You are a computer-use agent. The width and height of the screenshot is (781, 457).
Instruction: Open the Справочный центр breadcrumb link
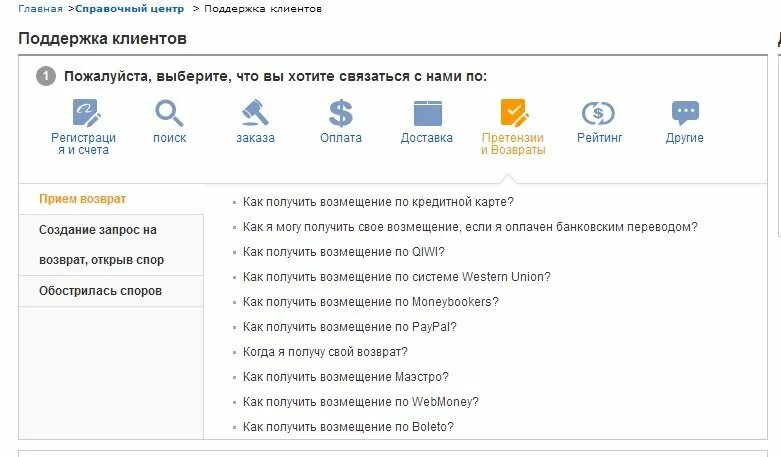(x=130, y=8)
